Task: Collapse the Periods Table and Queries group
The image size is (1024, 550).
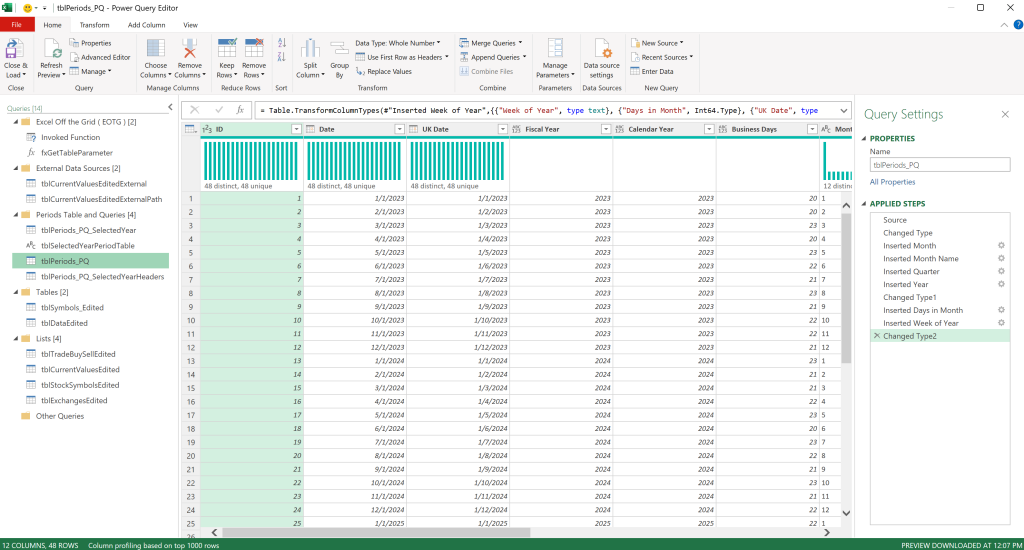Action: [16, 215]
